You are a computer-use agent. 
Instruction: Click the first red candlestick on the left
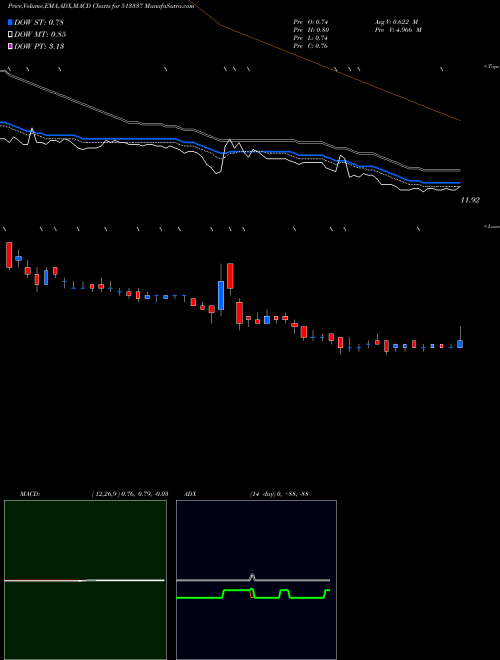9,255
